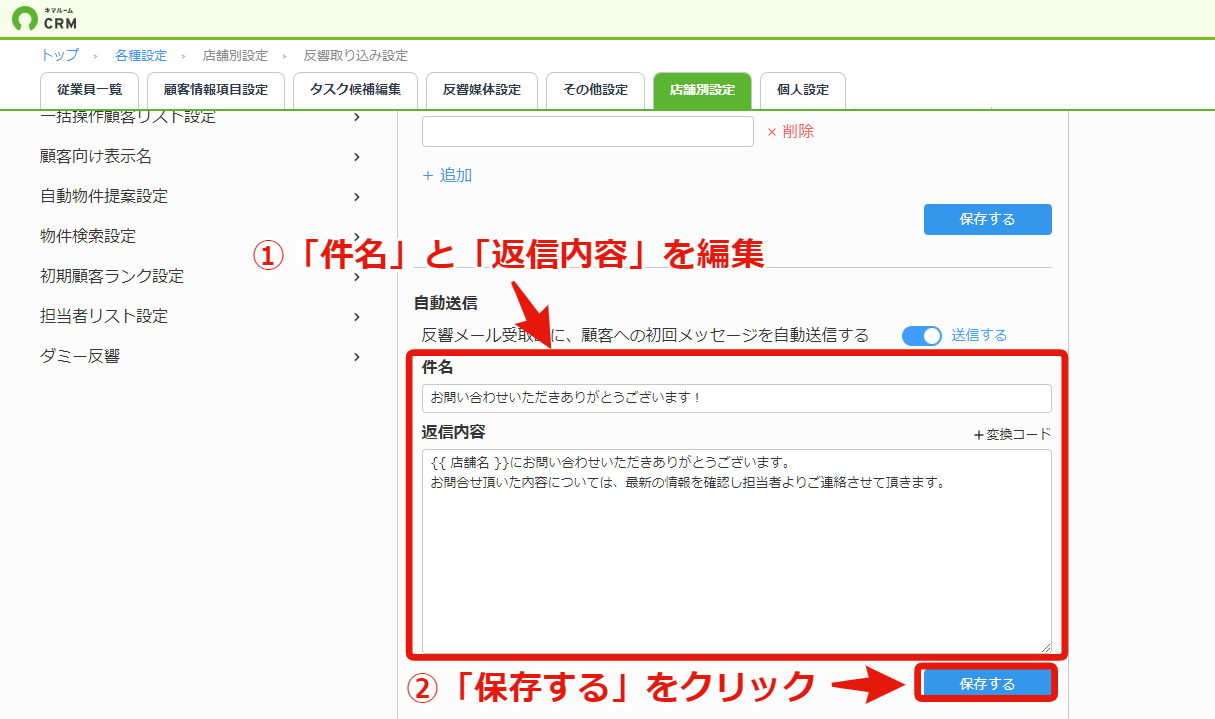Click the 店舗別設定 breadcrumb text
Screen dimensions: 1215x719
[235, 55]
